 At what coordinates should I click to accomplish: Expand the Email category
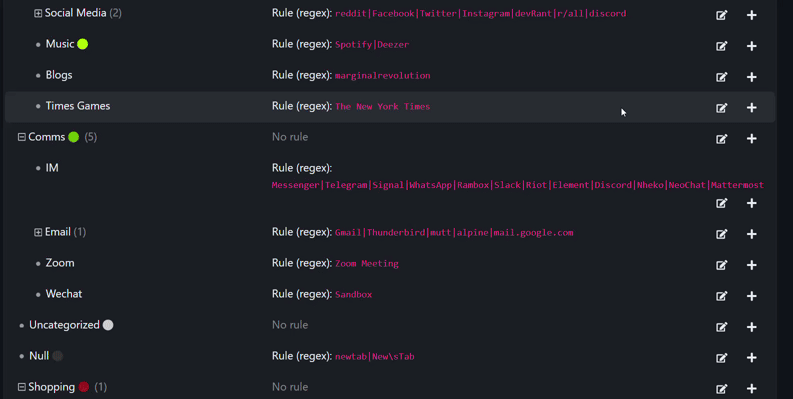point(38,233)
